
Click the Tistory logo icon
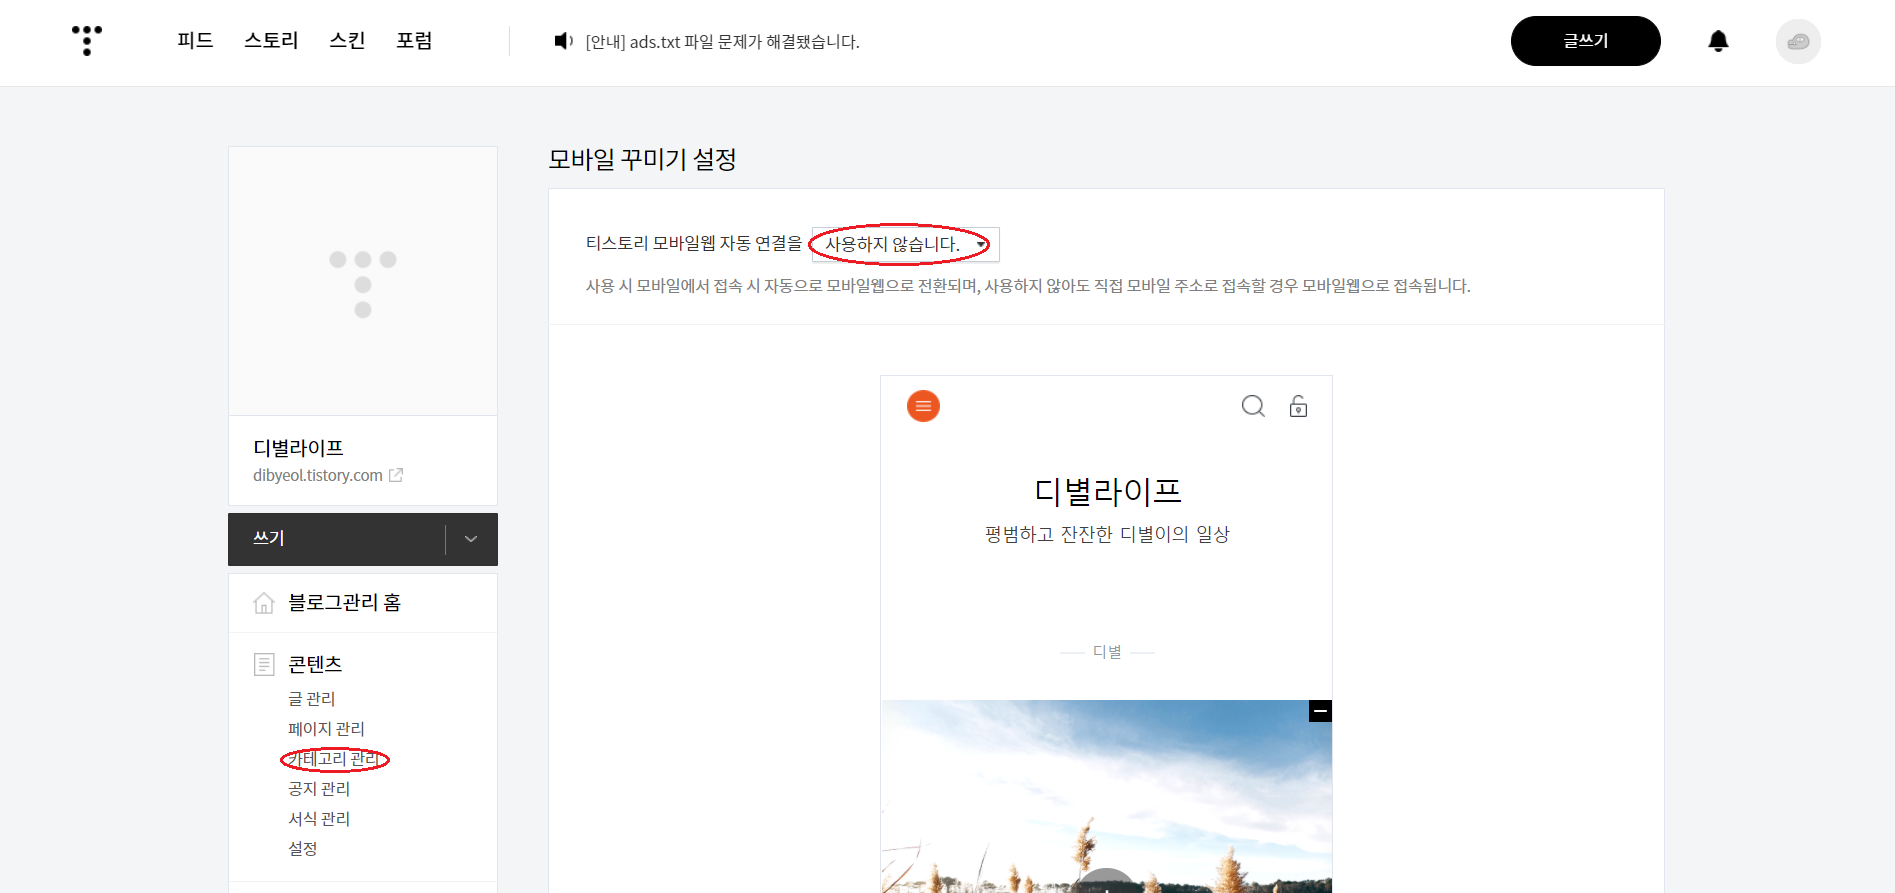coord(87,40)
